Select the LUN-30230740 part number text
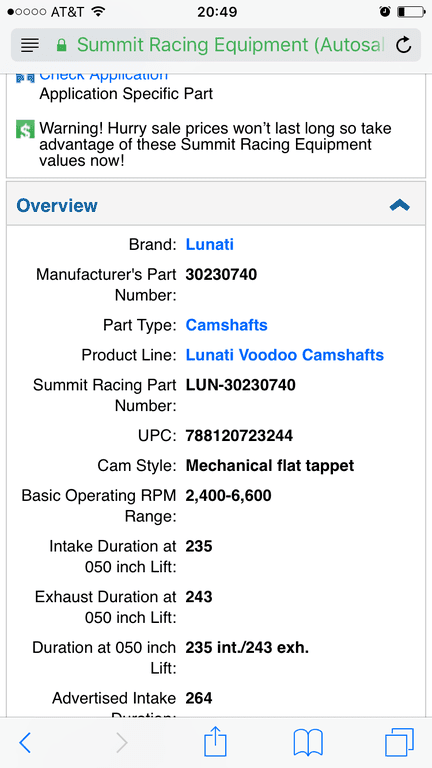Image resolution: width=432 pixels, height=768 pixels. 240,385
